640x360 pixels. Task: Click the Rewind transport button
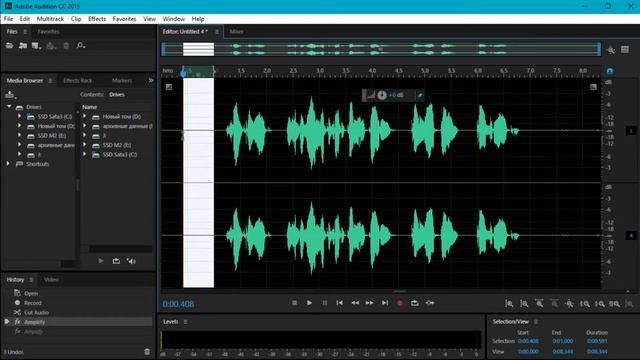click(355, 303)
